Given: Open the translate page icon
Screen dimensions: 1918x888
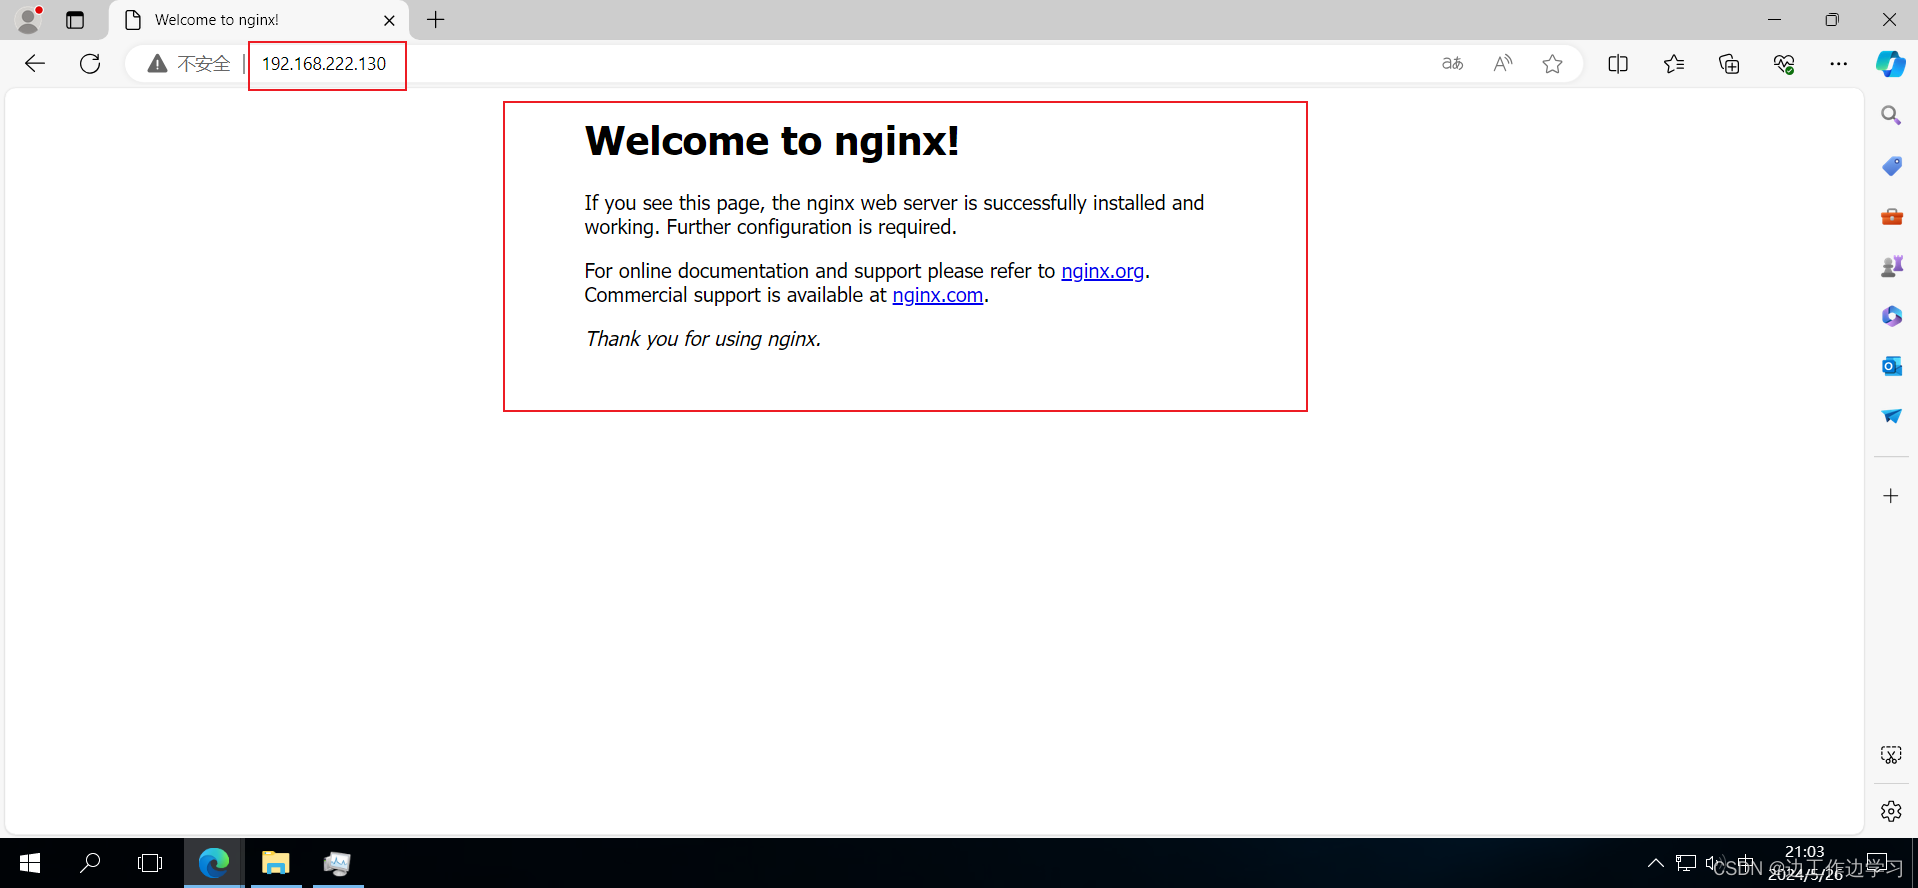Looking at the screenshot, I should (x=1452, y=64).
